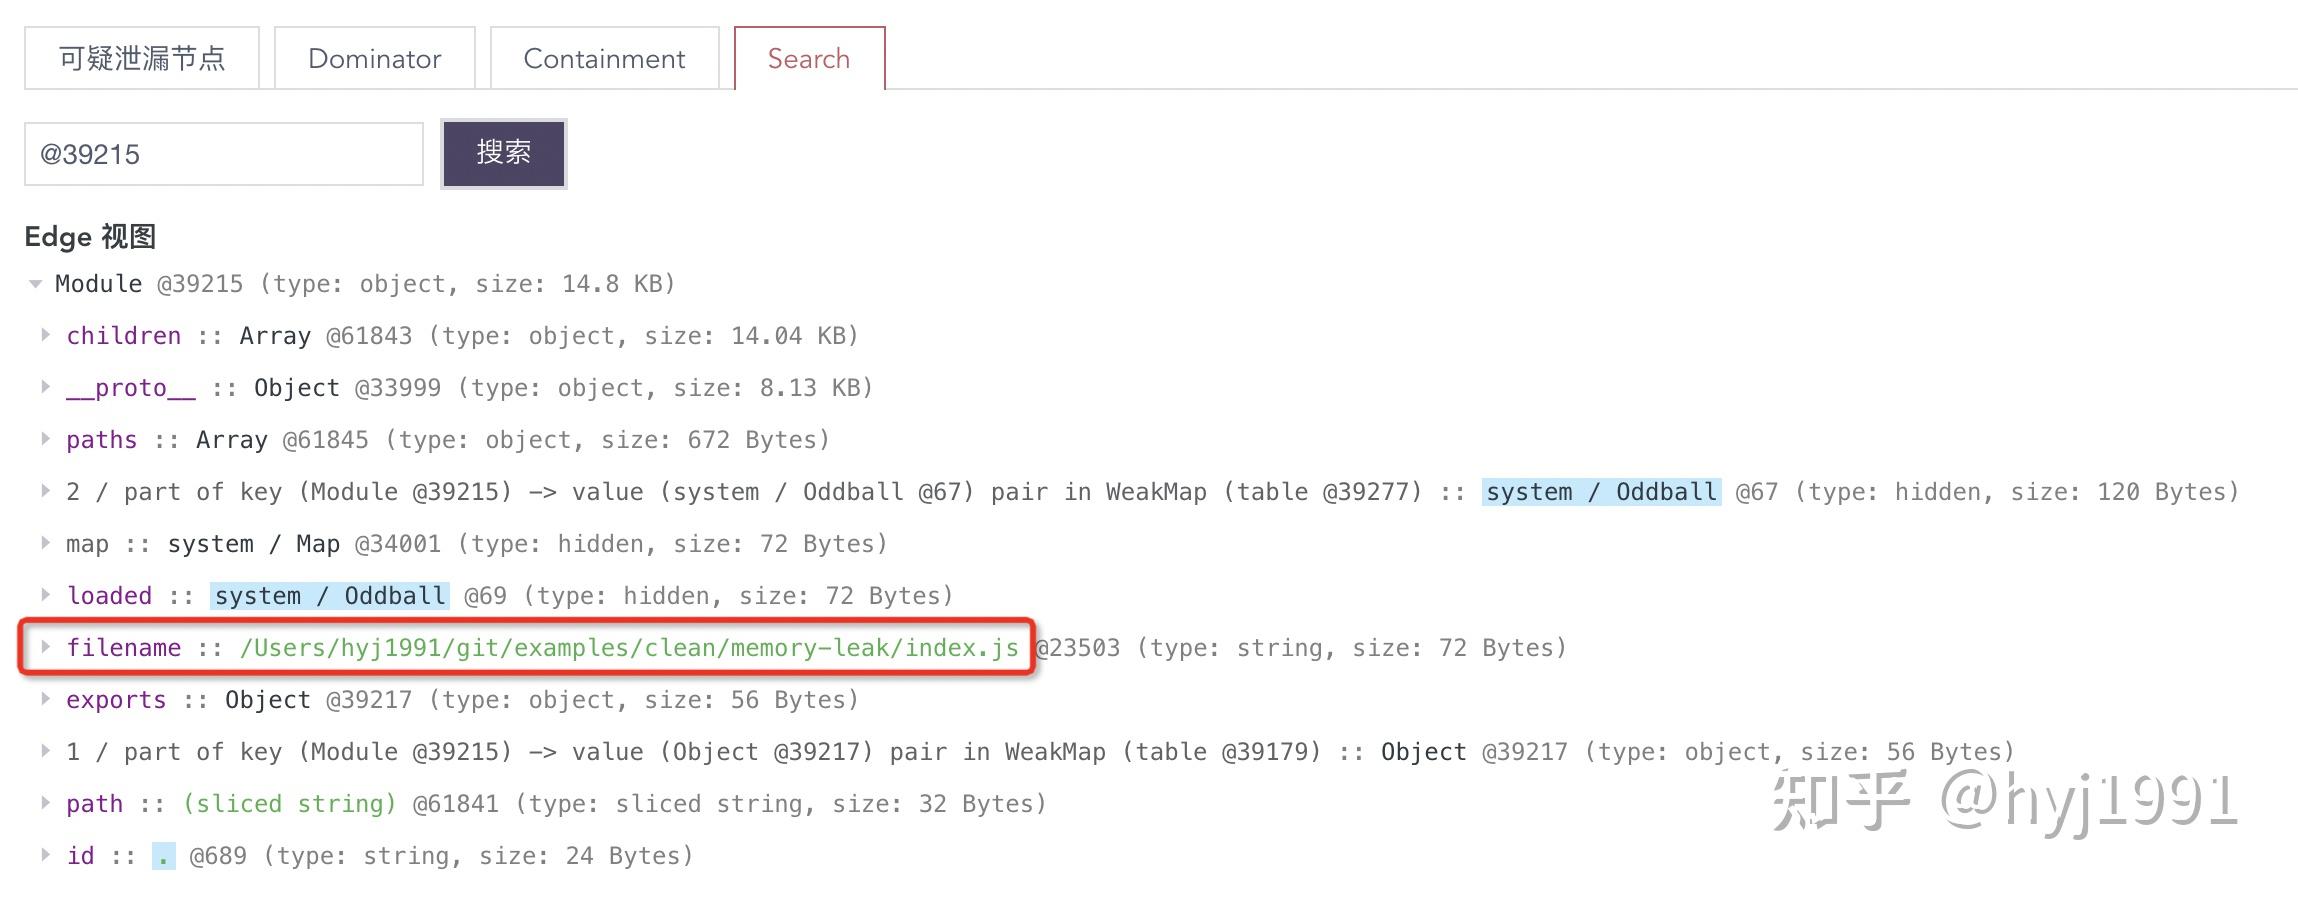The image size is (2298, 902).
Task: Click the @39215 search input field
Action: click(222, 152)
